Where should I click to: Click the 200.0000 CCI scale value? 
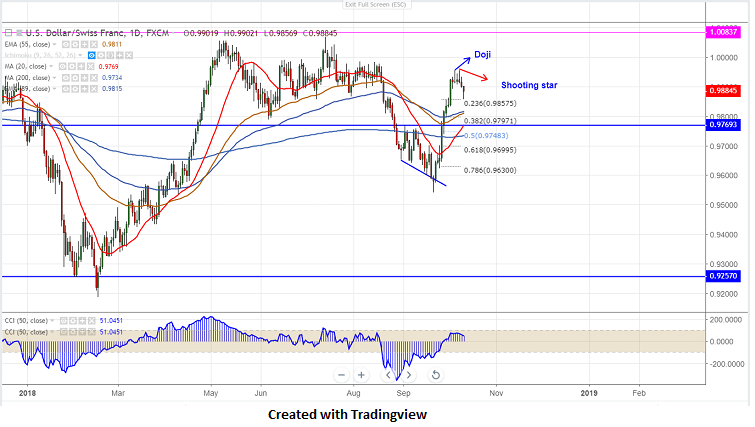pyautogui.click(x=728, y=320)
